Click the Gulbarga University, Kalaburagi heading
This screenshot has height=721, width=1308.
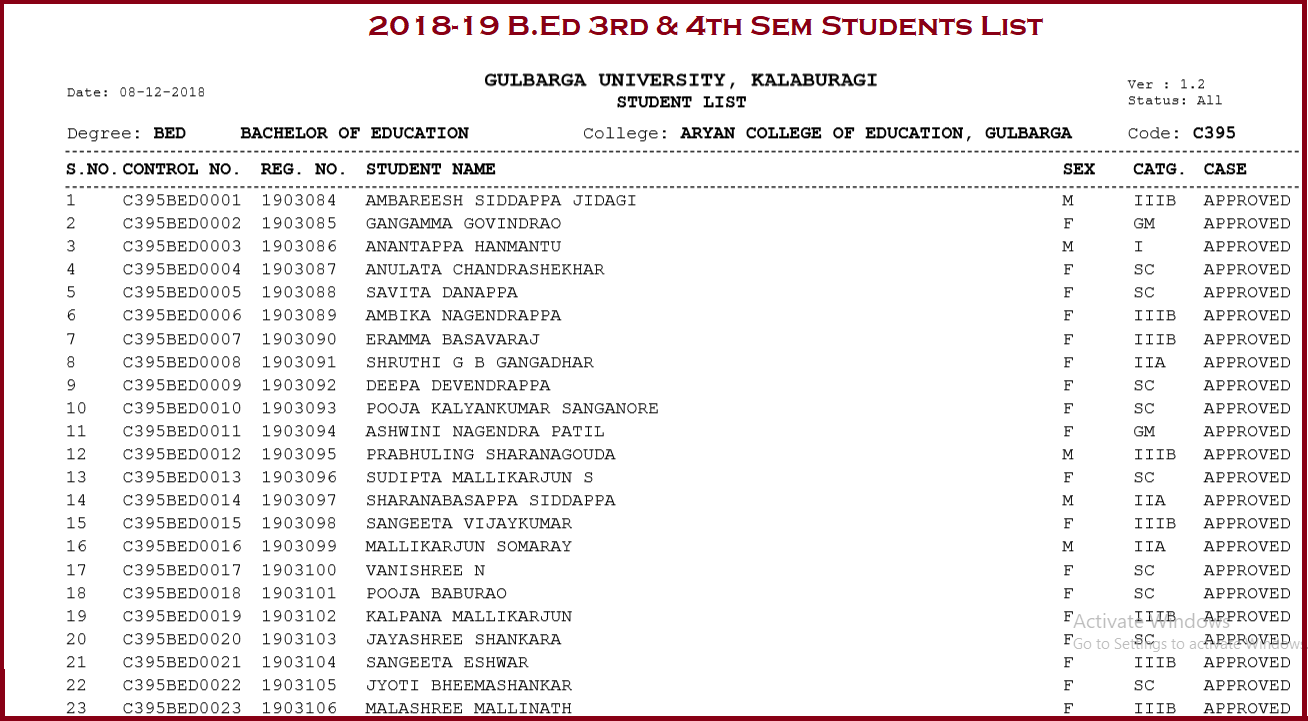[x=680, y=80]
